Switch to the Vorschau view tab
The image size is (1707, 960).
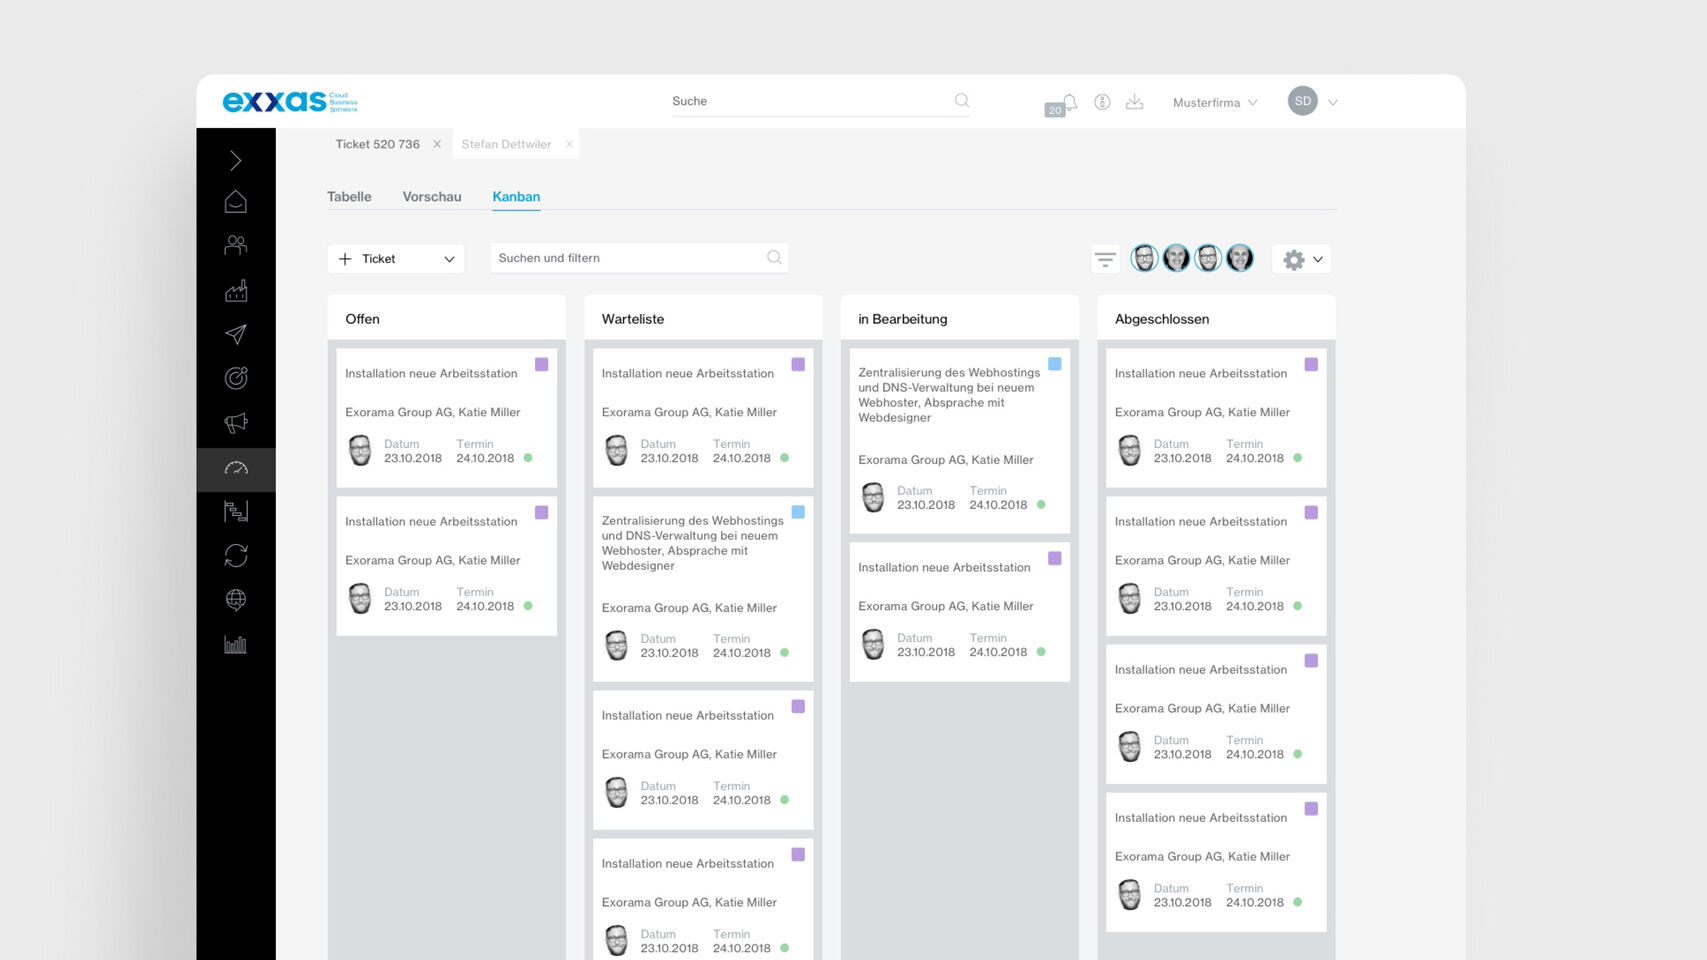(432, 197)
